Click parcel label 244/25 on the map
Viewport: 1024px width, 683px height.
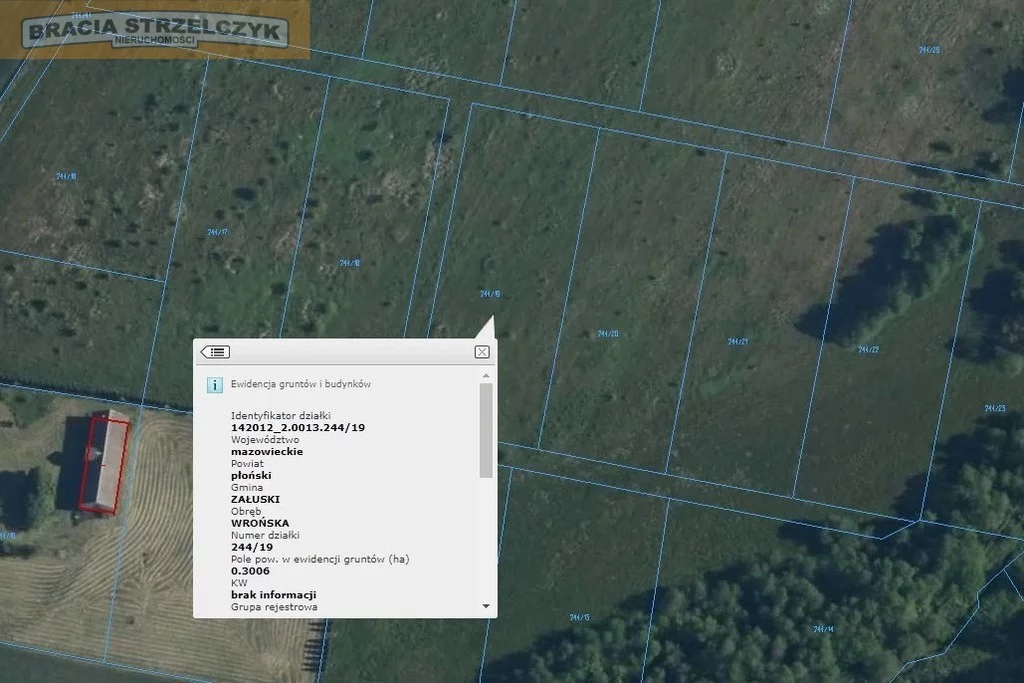coord(929,49)
